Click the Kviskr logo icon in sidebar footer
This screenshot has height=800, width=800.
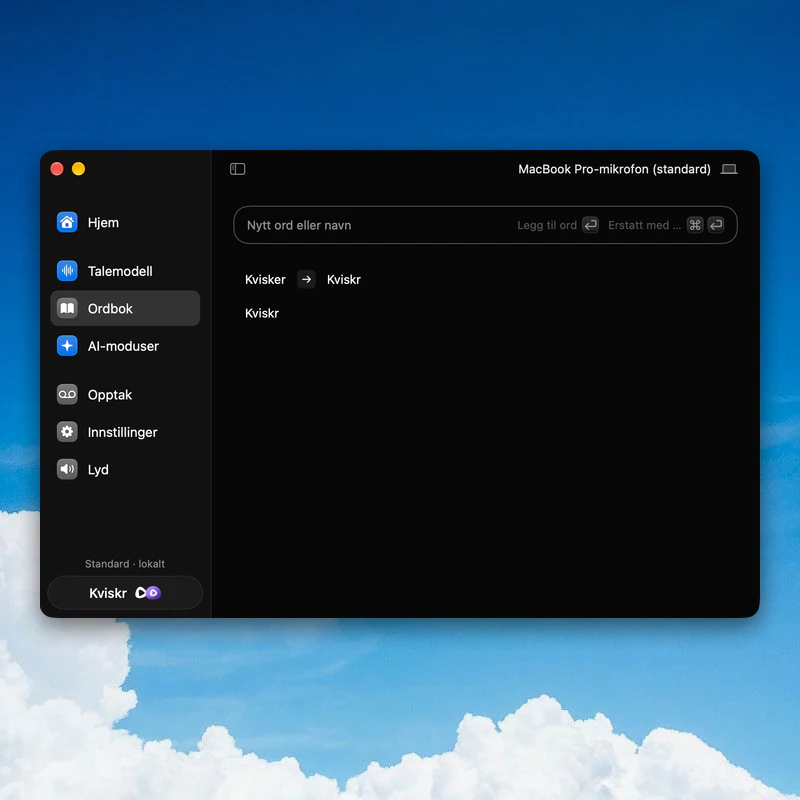(x=148, y=593)
